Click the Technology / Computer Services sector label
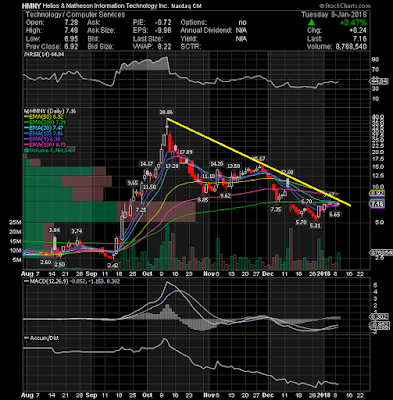Viewport: 393px width, 400px height. pos(75,14)
